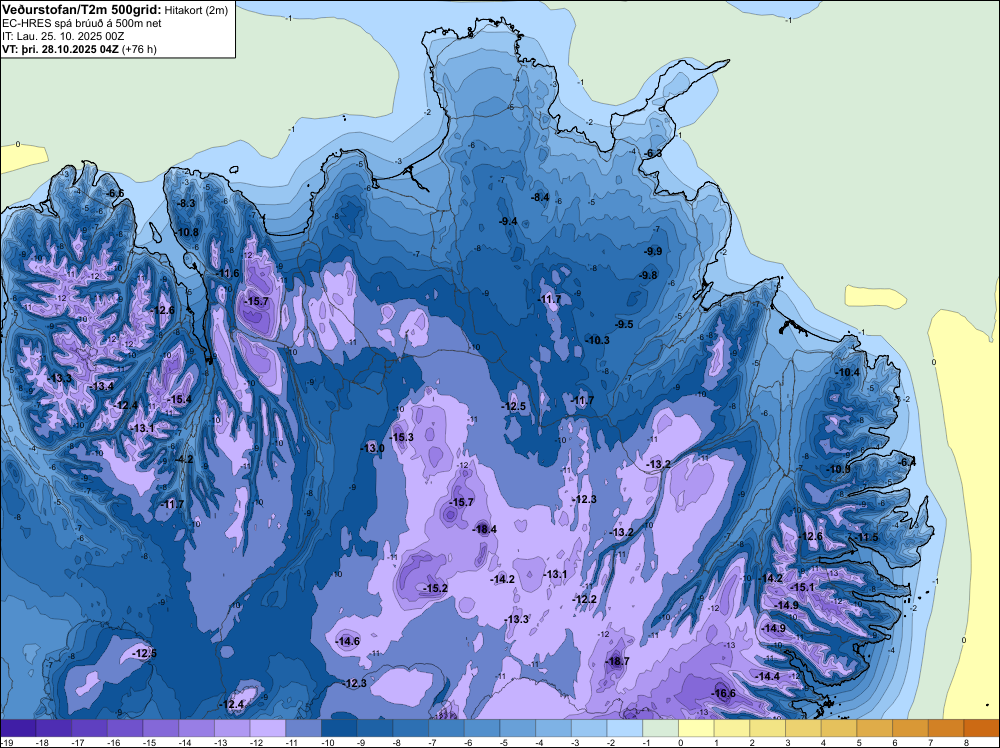Click the legend tick label '-5'
The height and width of the screenshot is (748, 1000).
[505, 742]
